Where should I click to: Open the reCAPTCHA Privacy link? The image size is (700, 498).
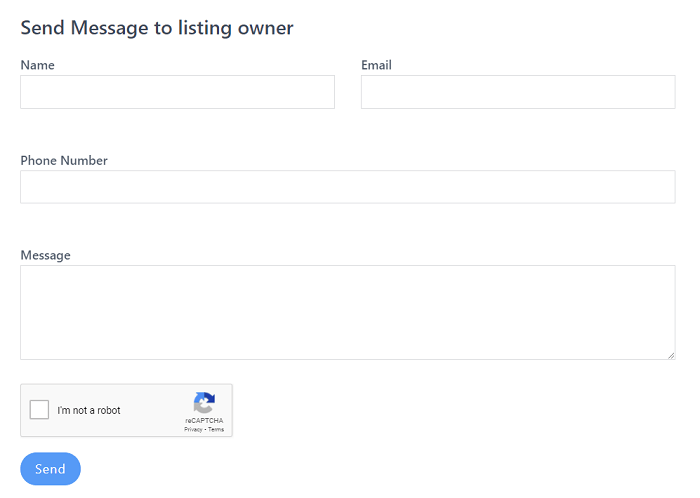pyautogui.click(x=193, y=429)
